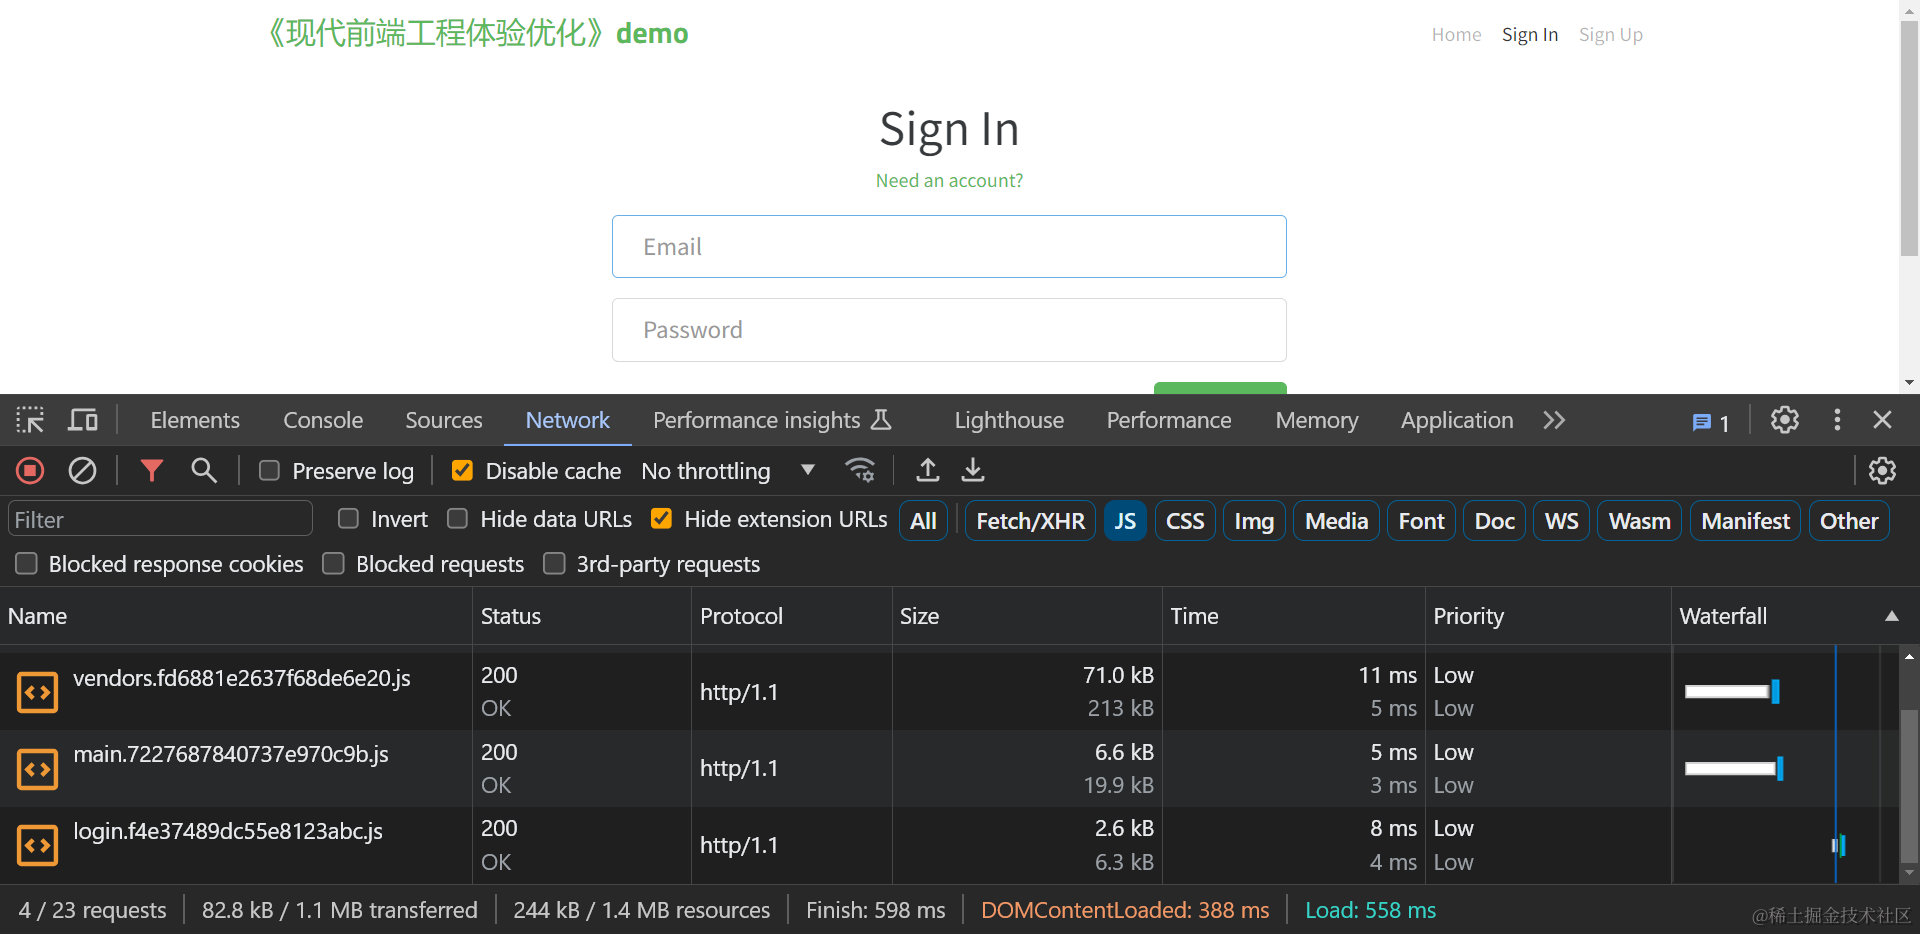Image resolution: width=1920 pixels, height=934 pixels.
Task: Switch to the Console tab
Action: pyautogui.click(x=323, y=420)
